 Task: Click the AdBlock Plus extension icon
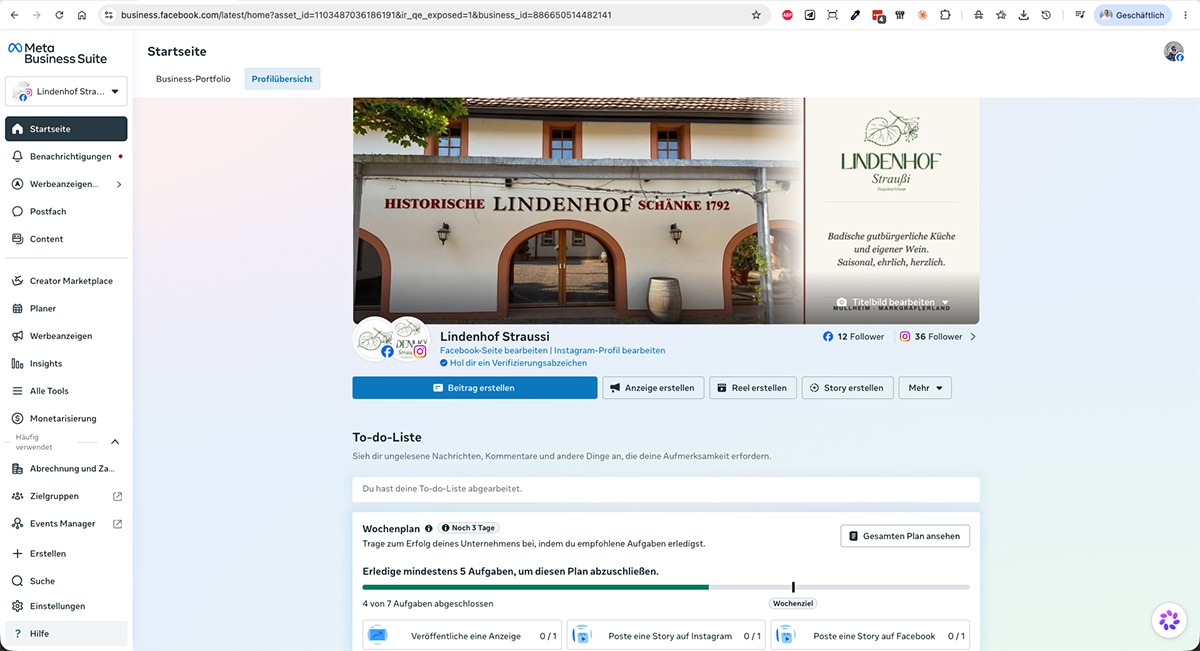[x=788, y=15]
